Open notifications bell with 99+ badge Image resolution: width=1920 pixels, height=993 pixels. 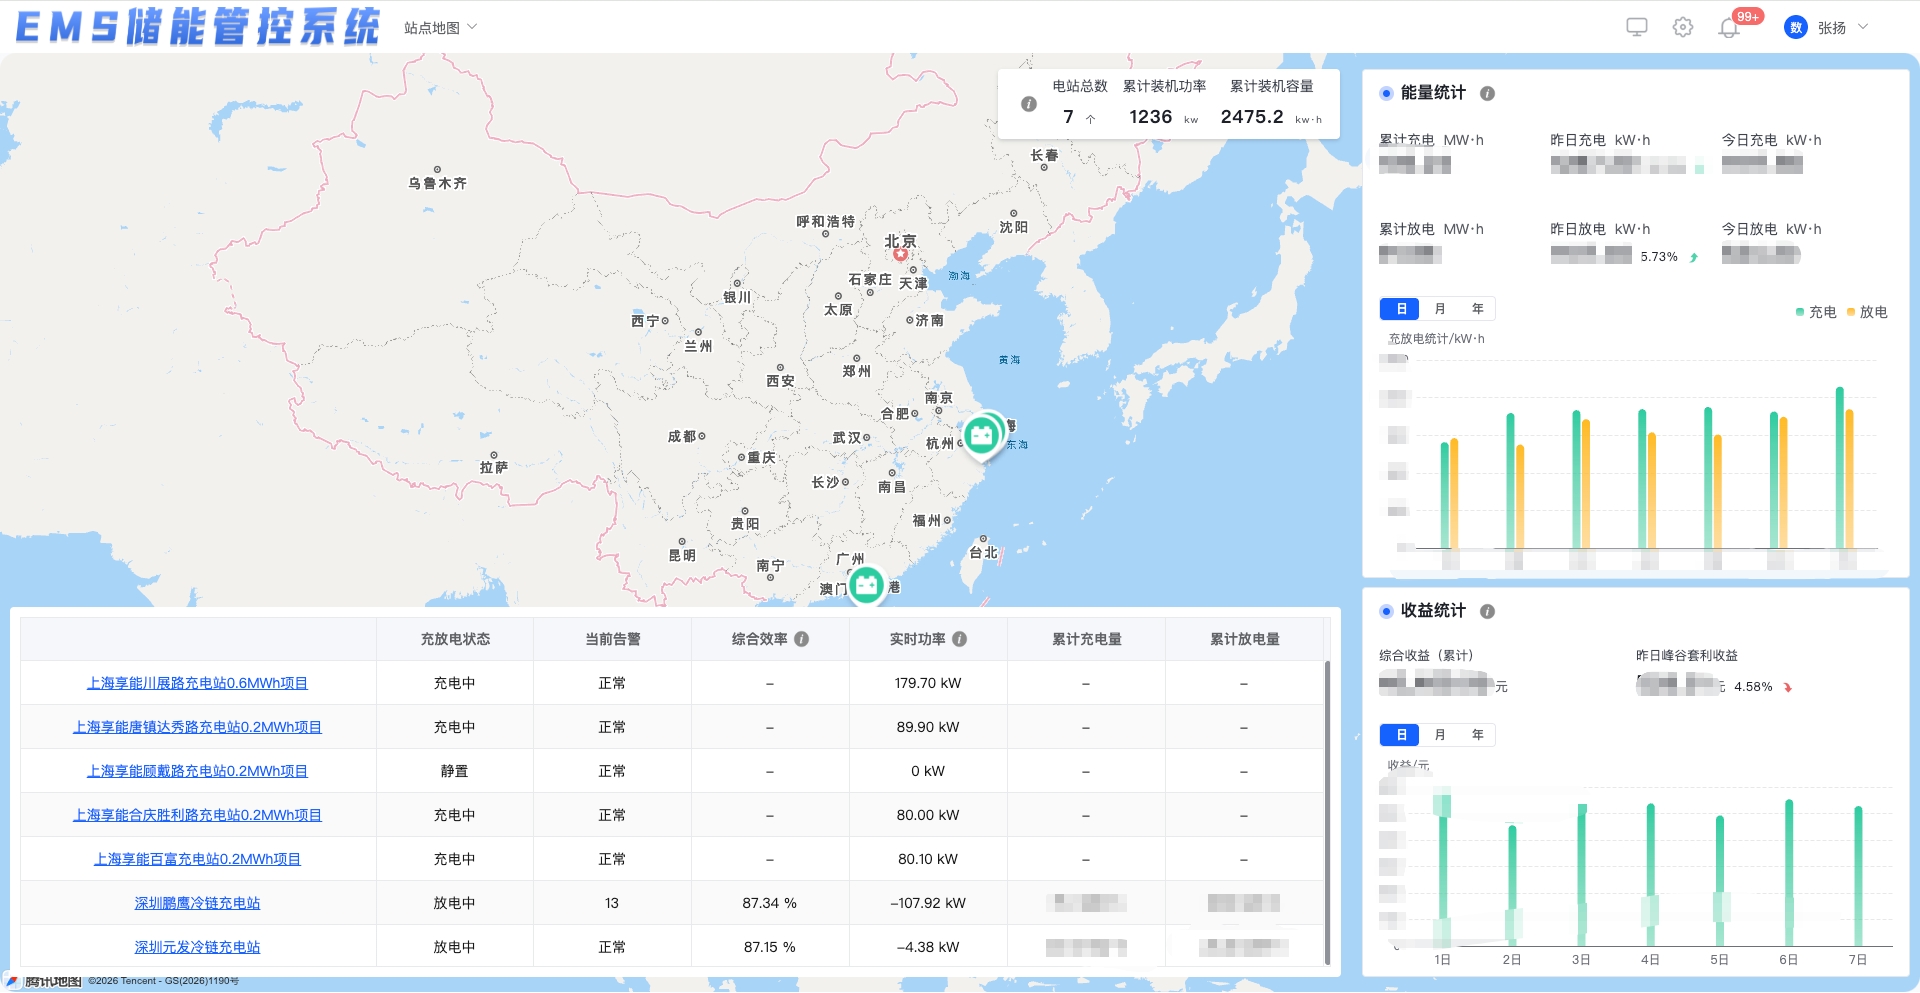coord(1729,28)
